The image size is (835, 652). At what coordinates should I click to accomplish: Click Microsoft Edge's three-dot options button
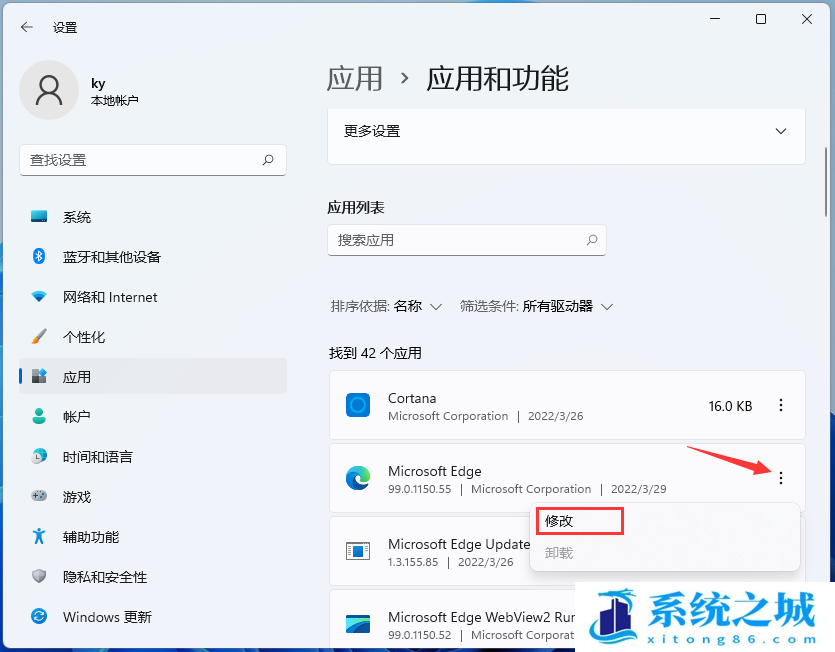781,478
